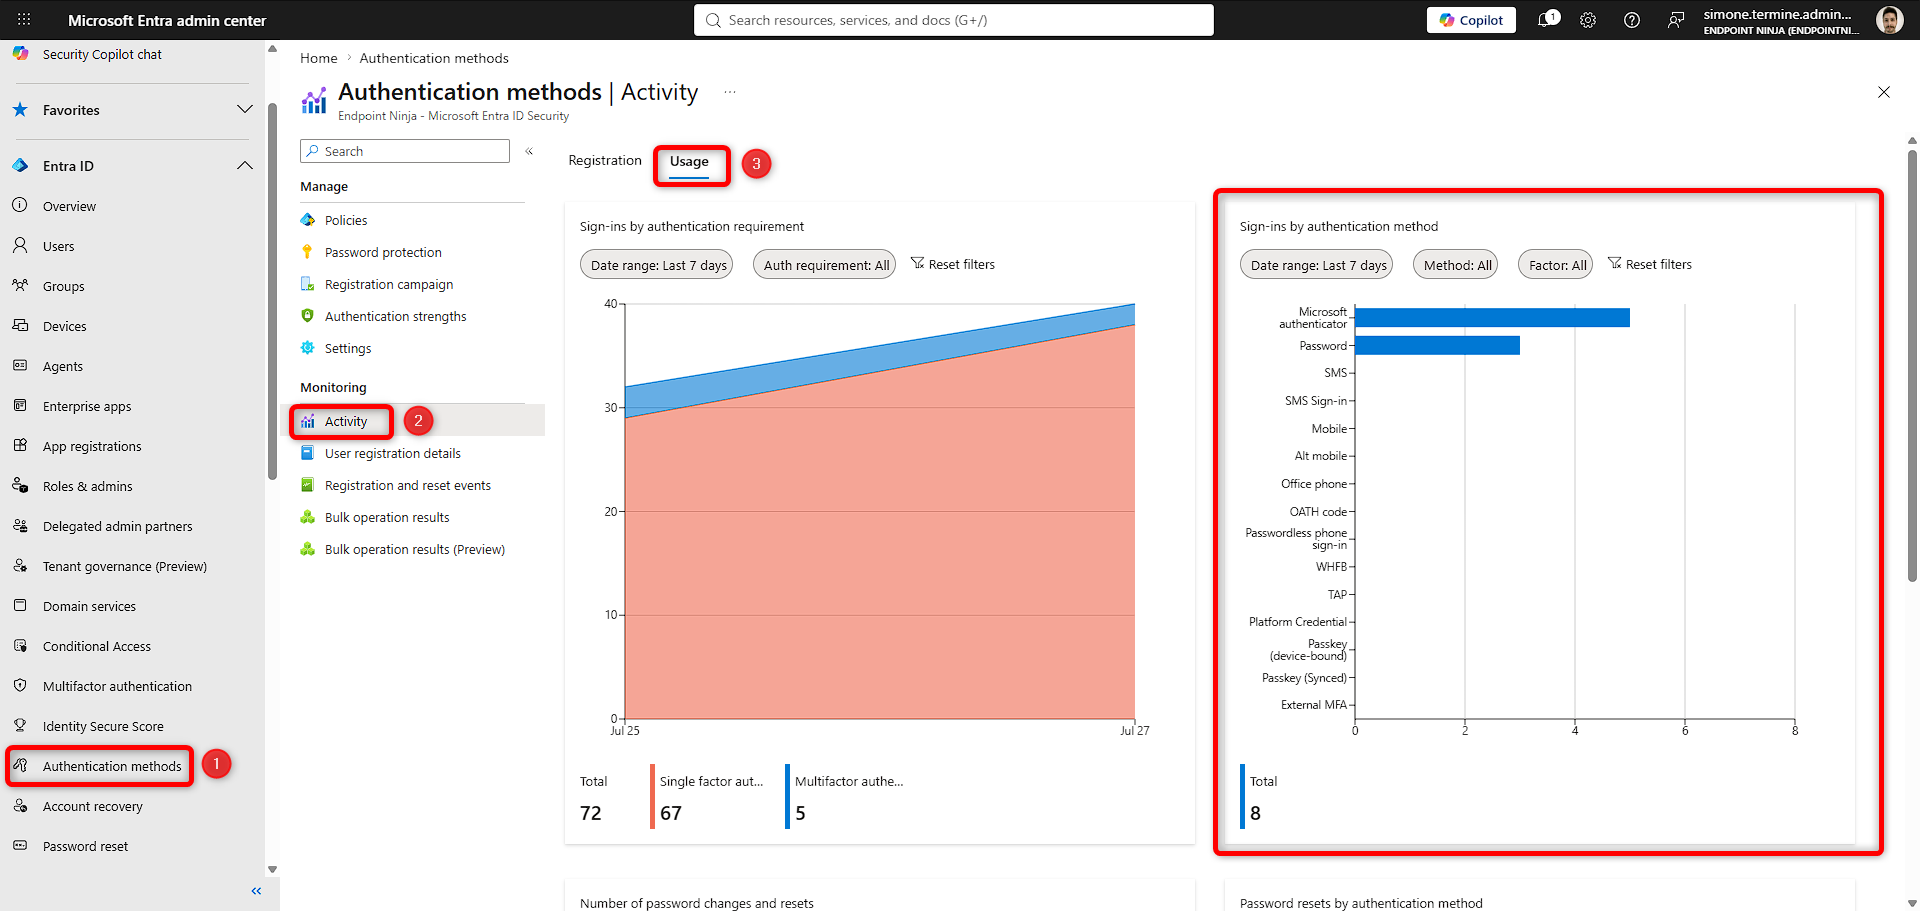Image resolution: width=1920 pixels, height=911 pixels.
Task: Open Auth requirement: All filter
Action: click(x=825, y=264)
